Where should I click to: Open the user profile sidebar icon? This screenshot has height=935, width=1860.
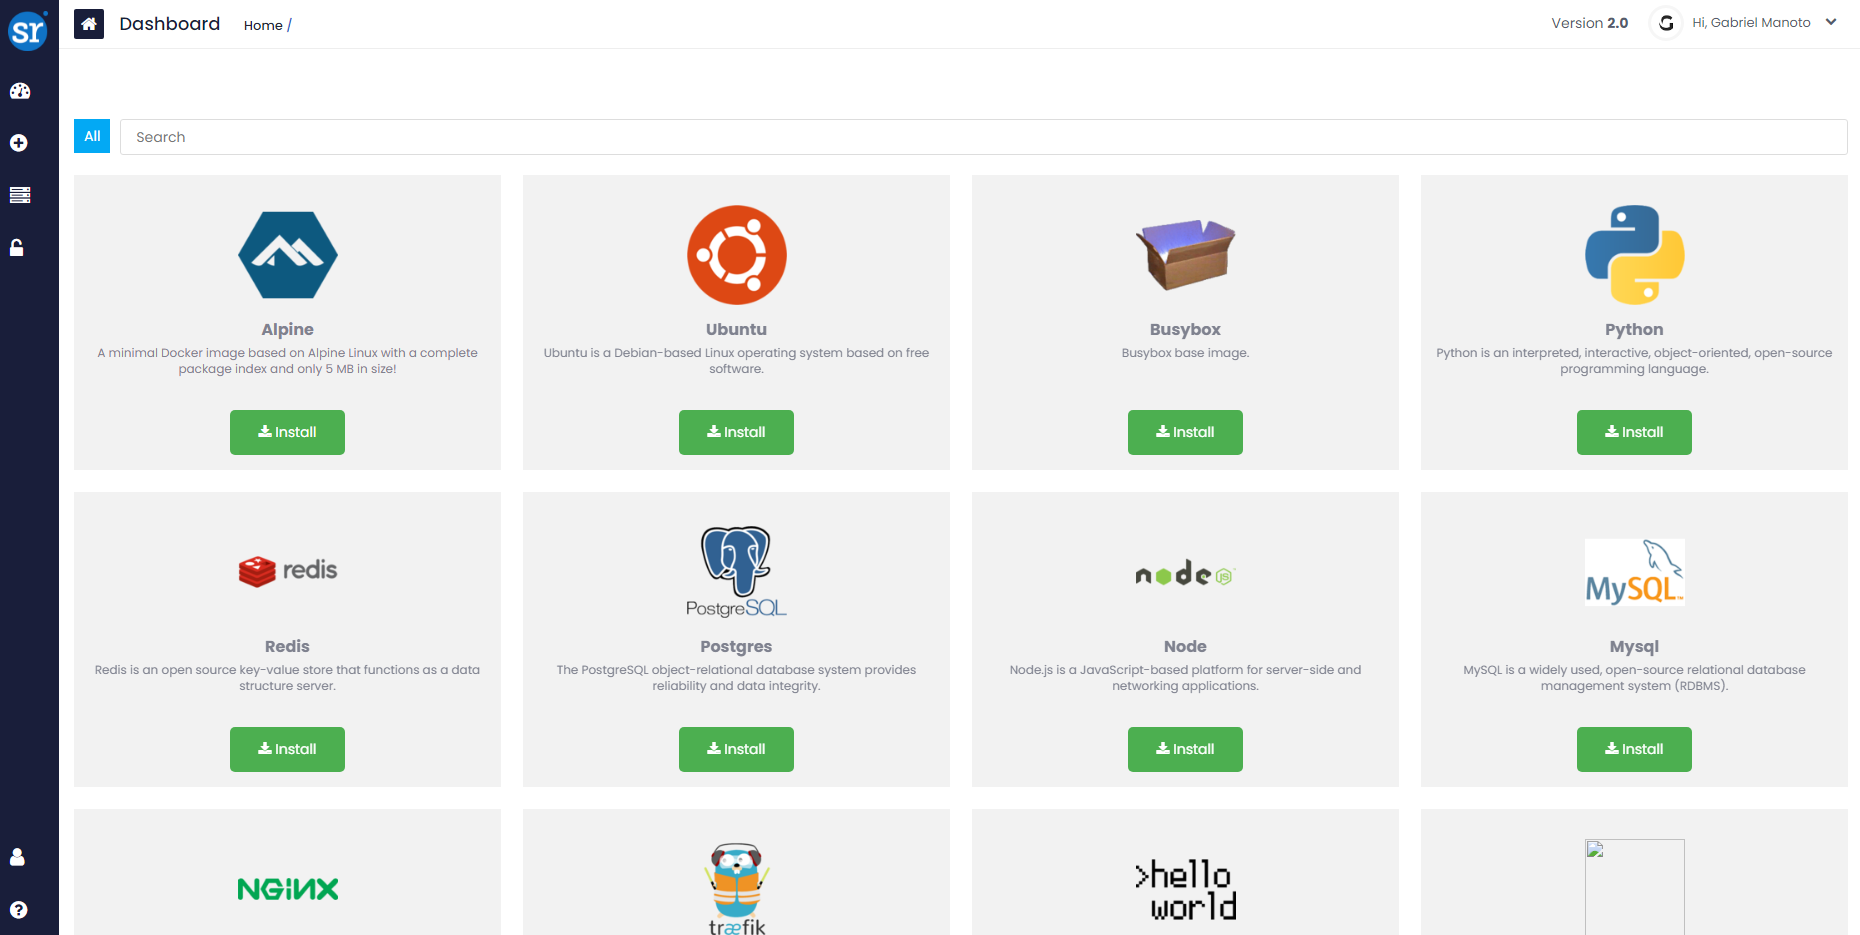tap(17, 857)
